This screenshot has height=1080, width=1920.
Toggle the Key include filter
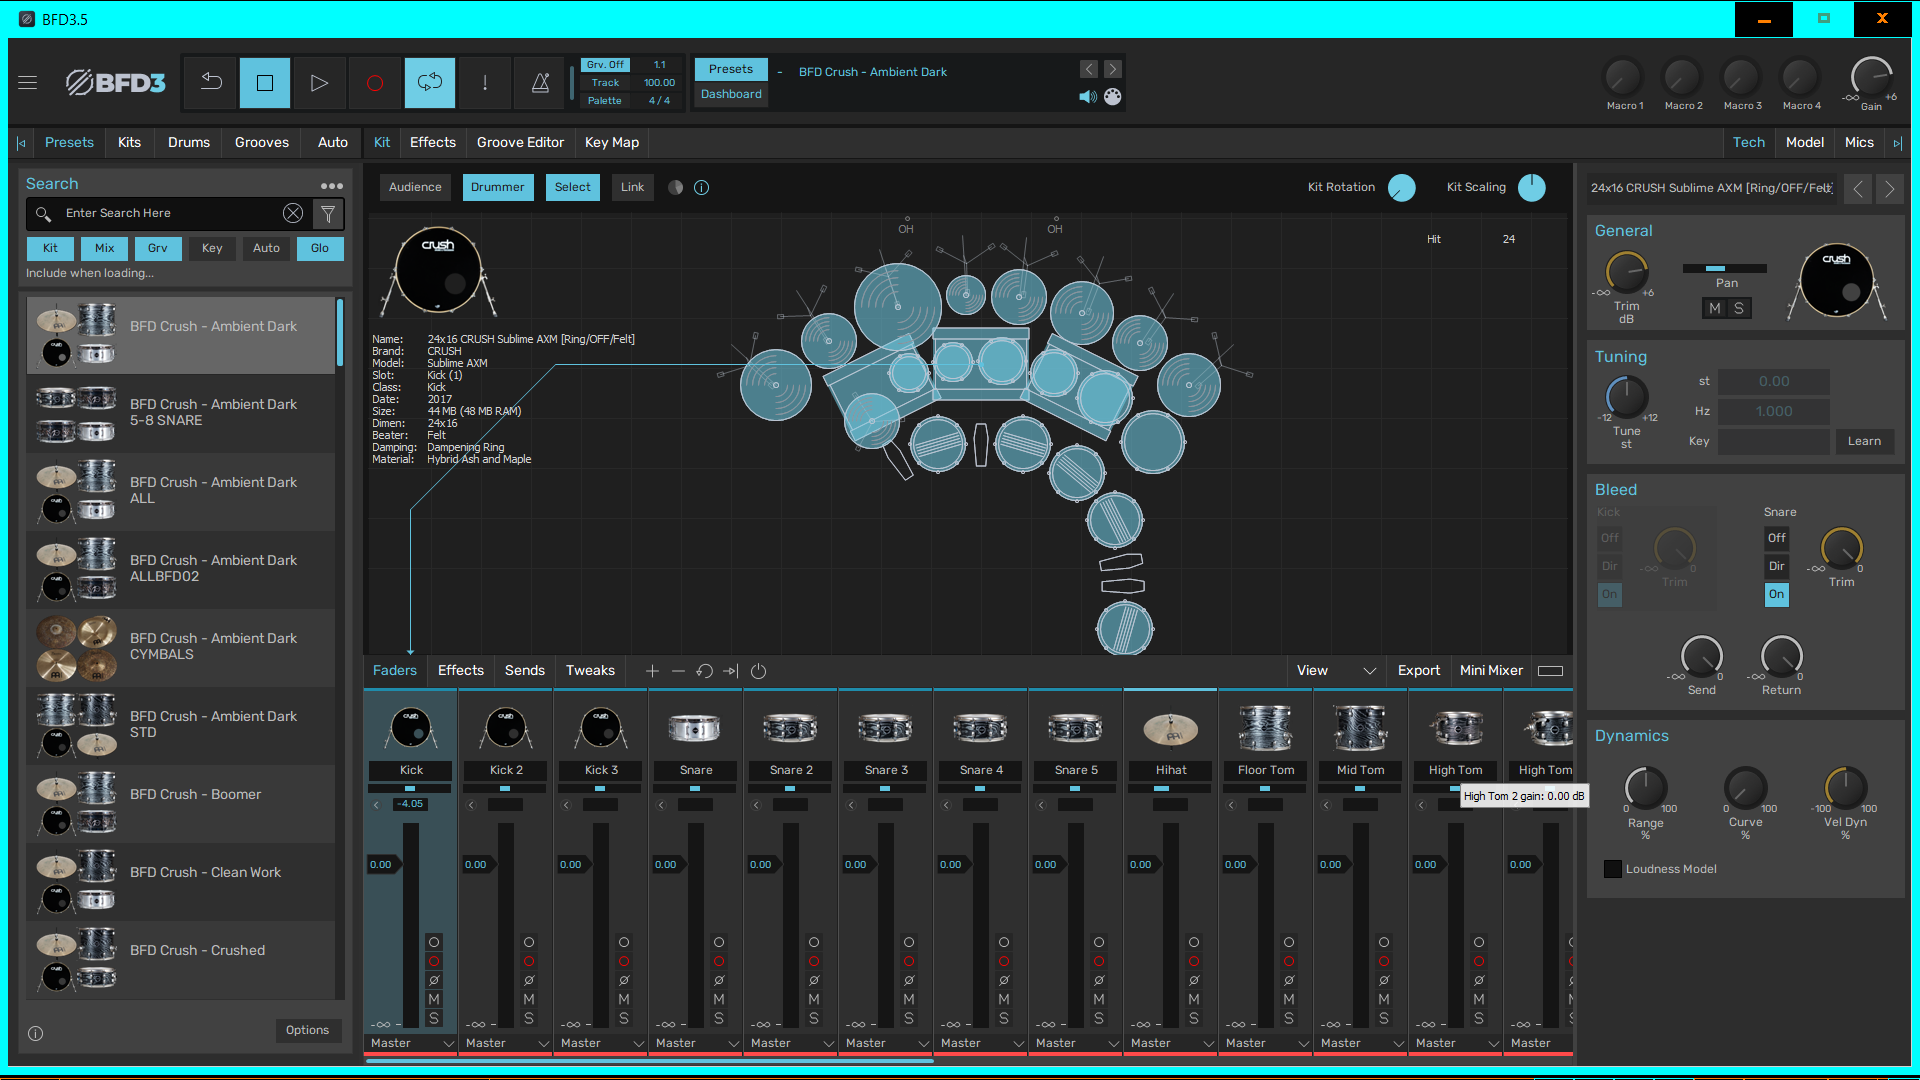[212, 248]
